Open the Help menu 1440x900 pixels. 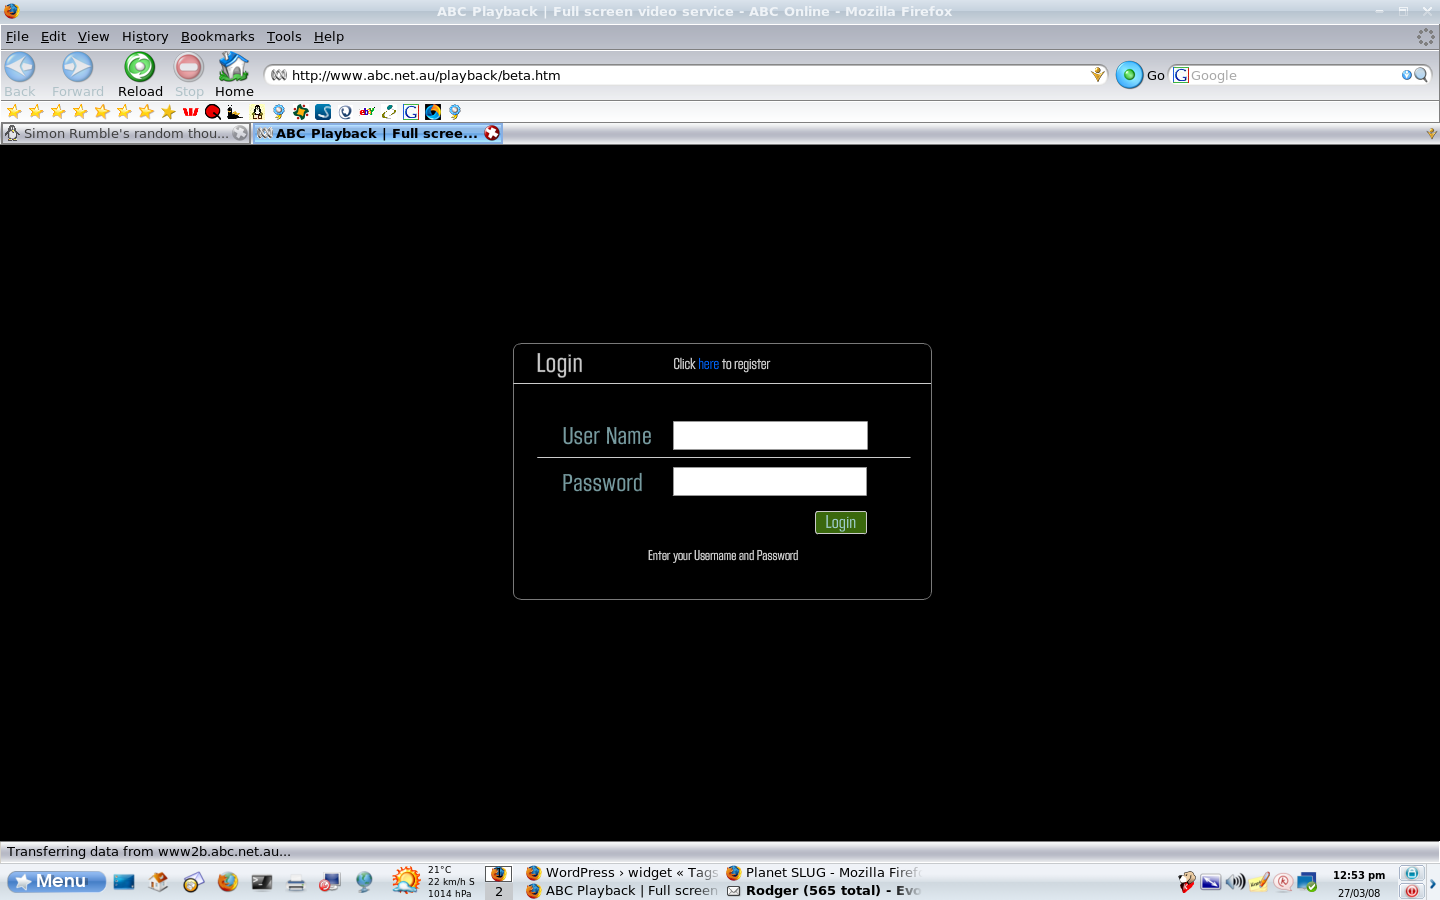click(x=329, y=36)
